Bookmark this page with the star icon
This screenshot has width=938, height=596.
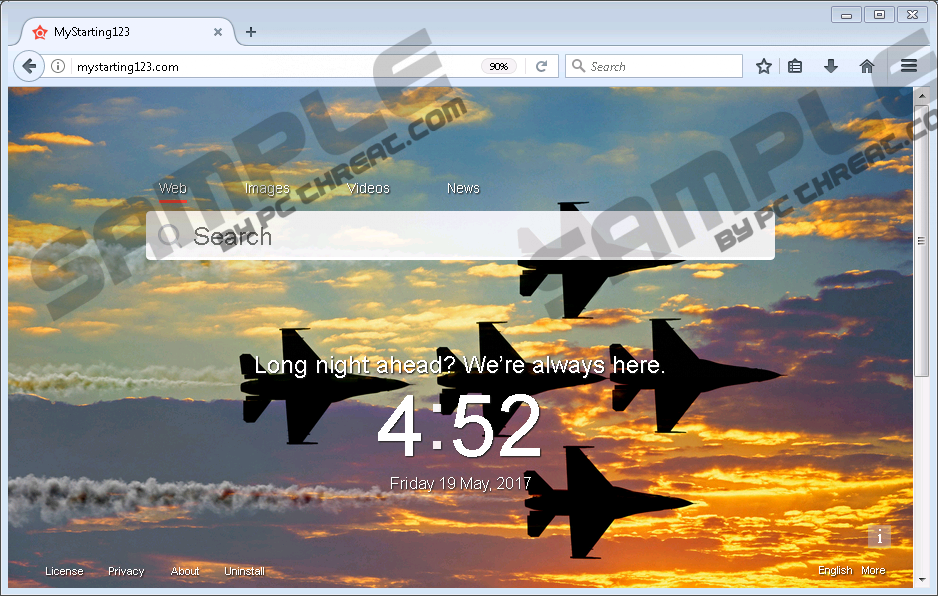pos(764,67)
